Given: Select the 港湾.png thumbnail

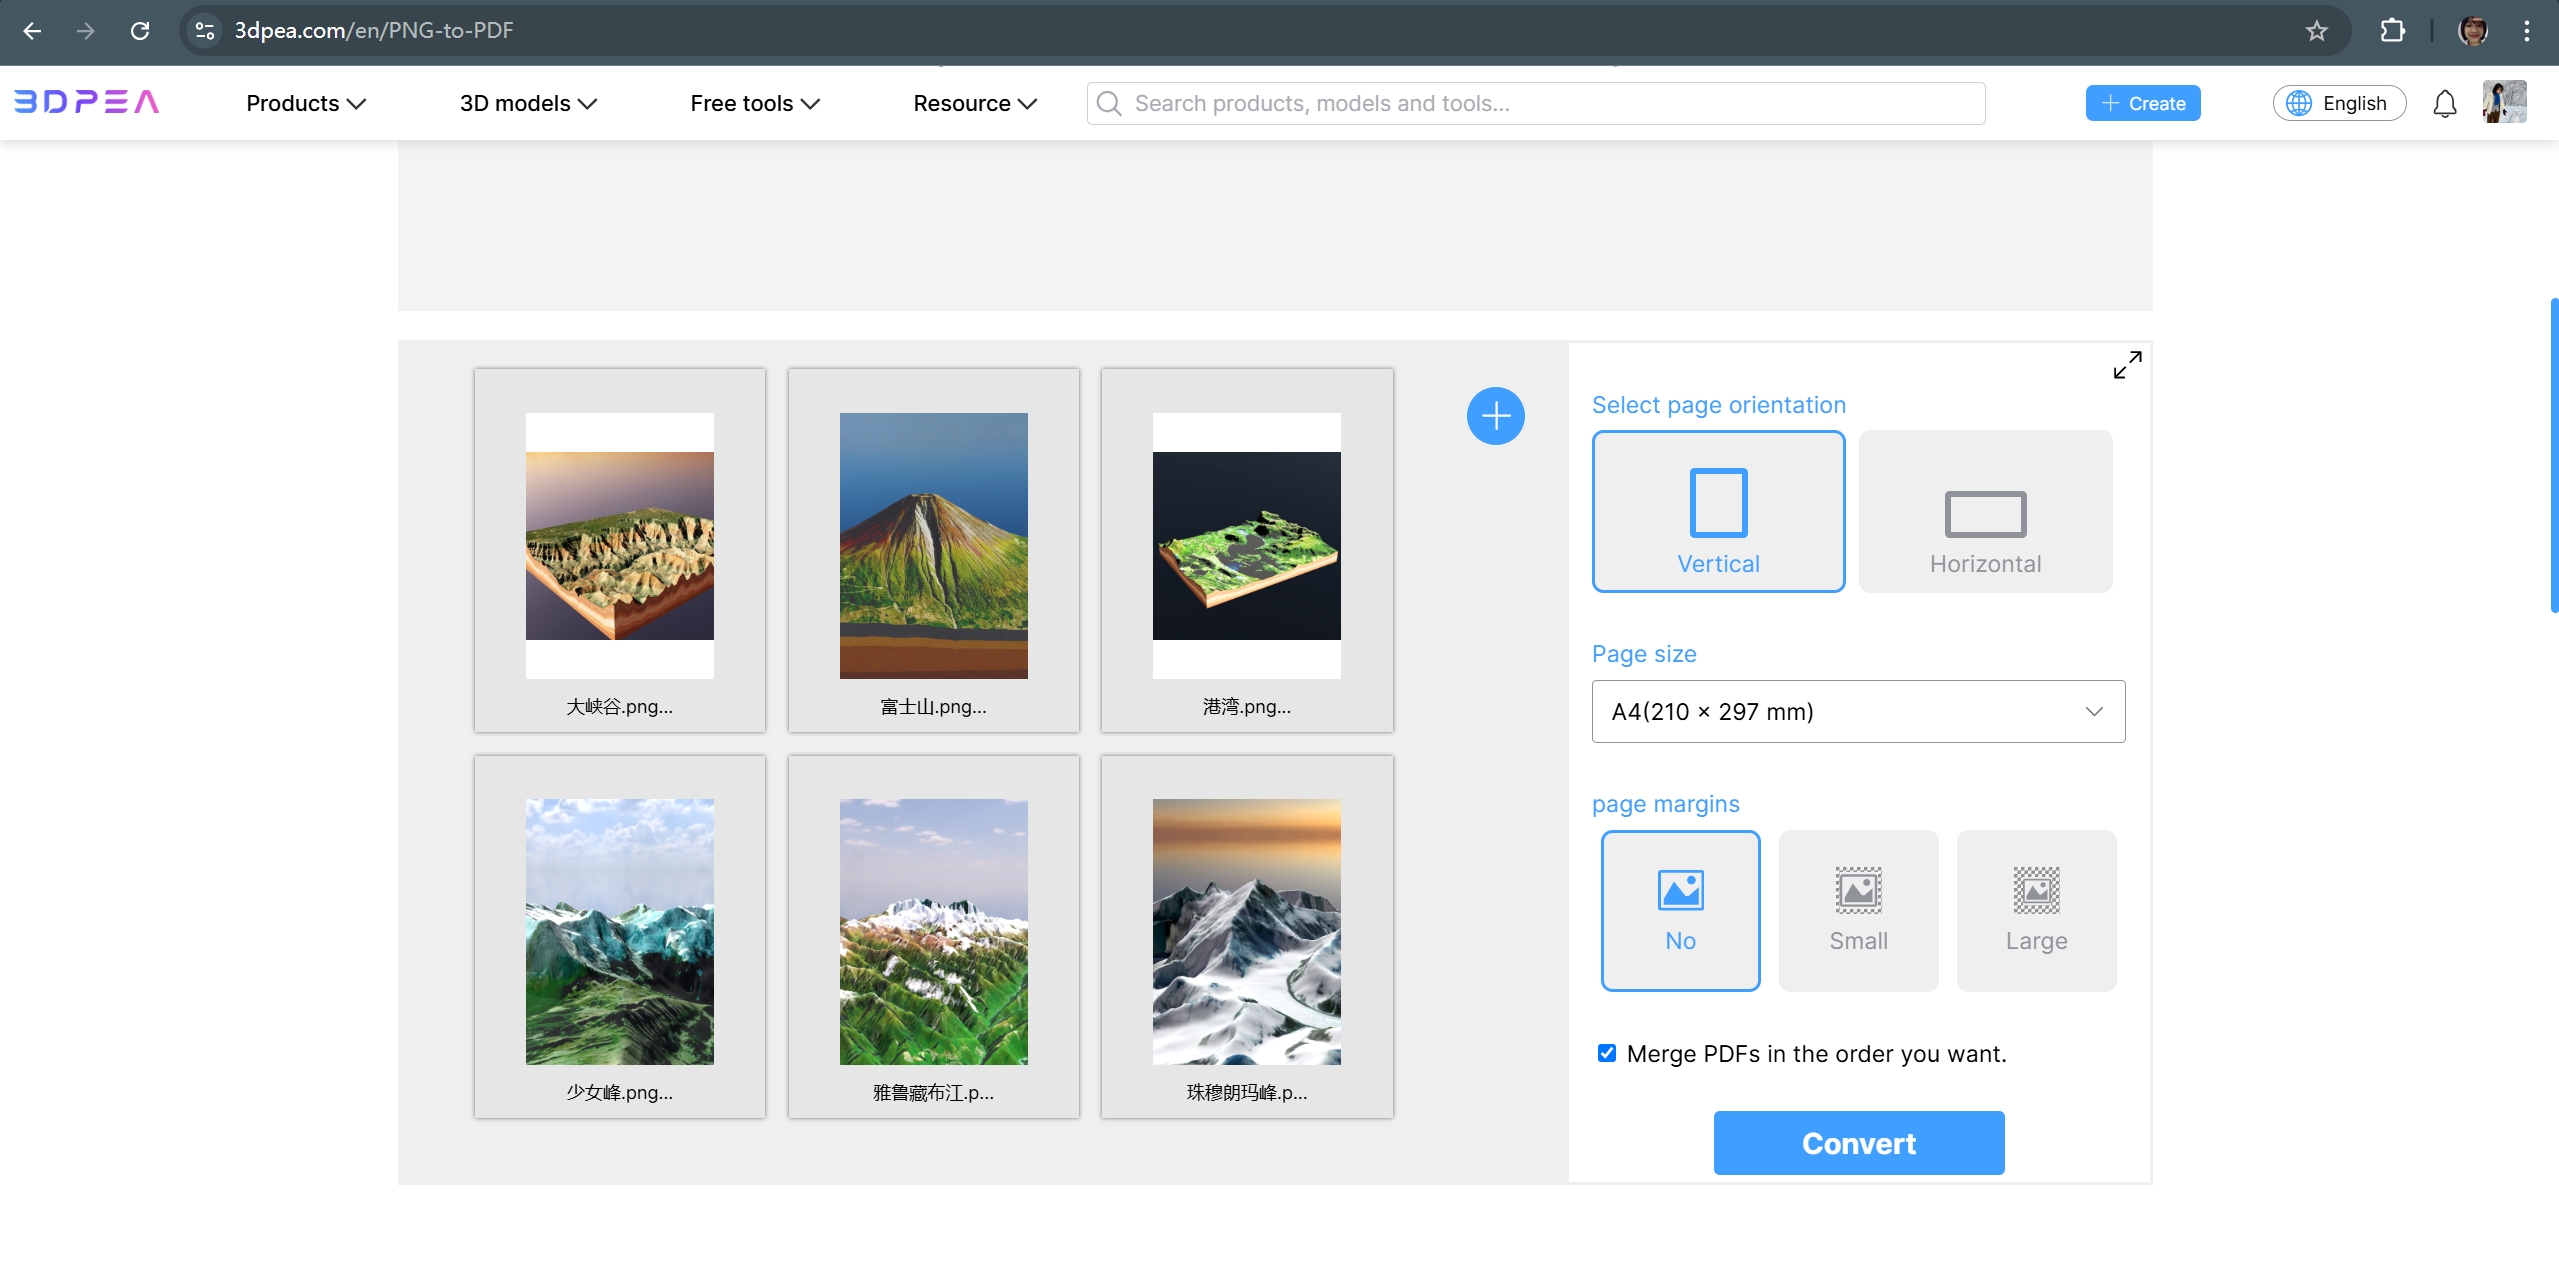Looking at the screenshot, I should pyautogui.click(x=1246, y=546).
